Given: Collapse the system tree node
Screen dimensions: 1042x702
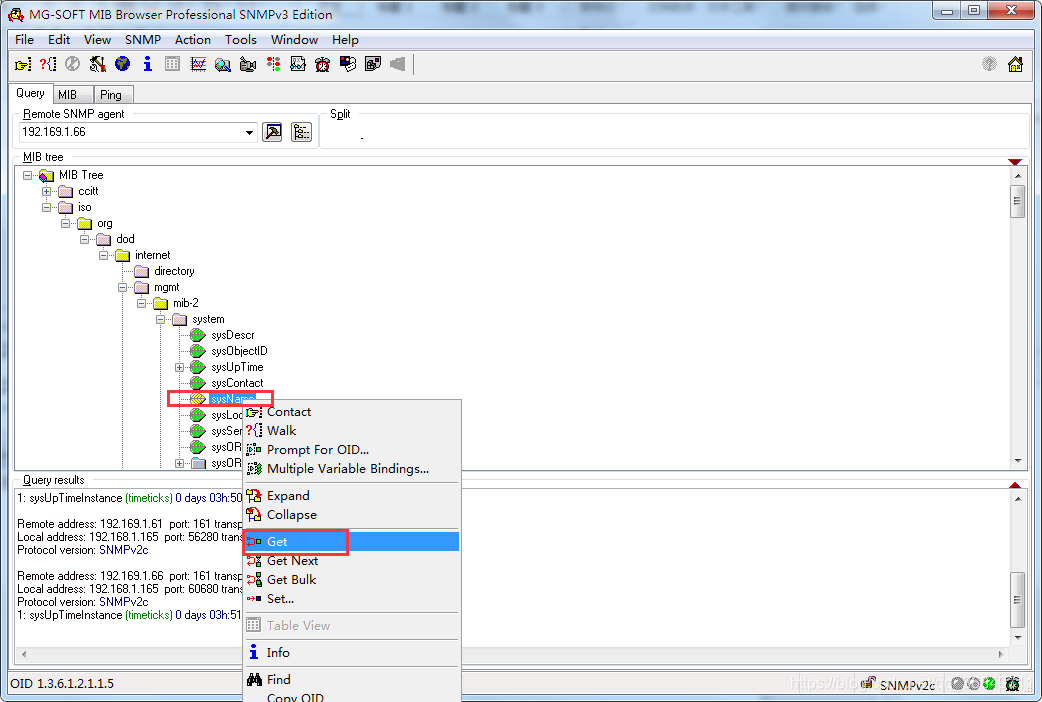Looking at the screenshot, I should click(160, 319).
